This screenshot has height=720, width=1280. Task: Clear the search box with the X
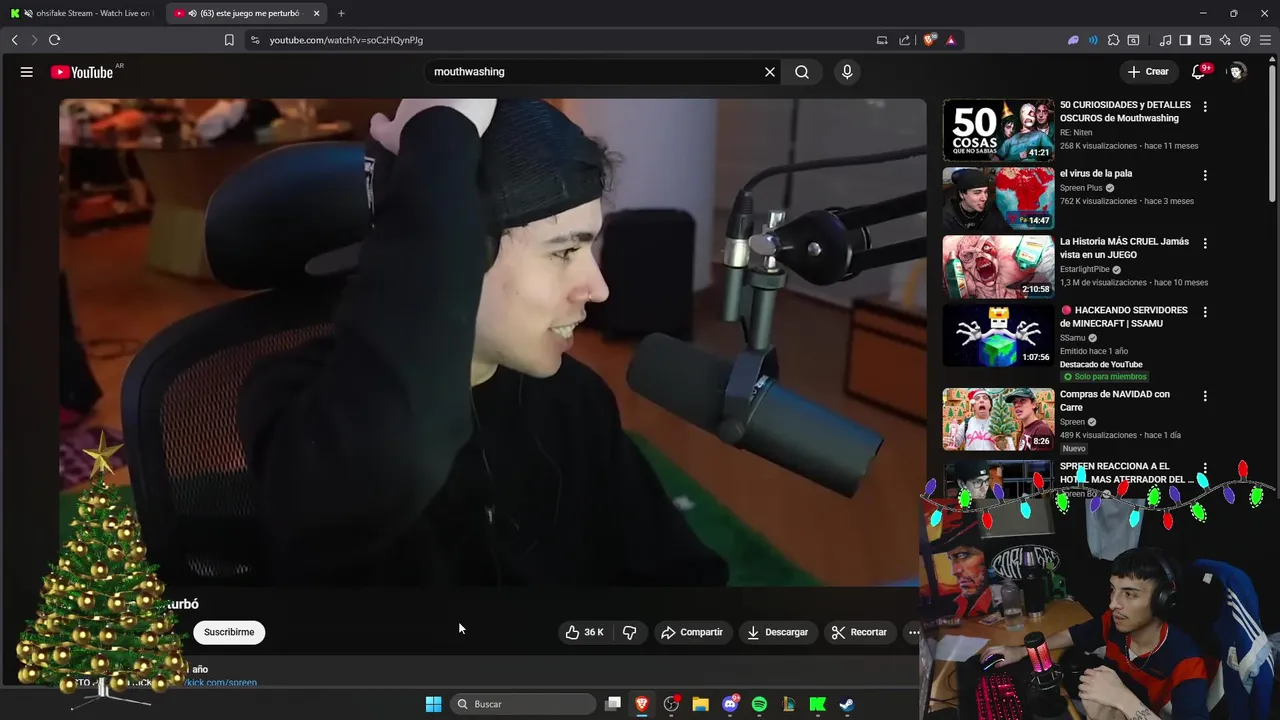770,72
